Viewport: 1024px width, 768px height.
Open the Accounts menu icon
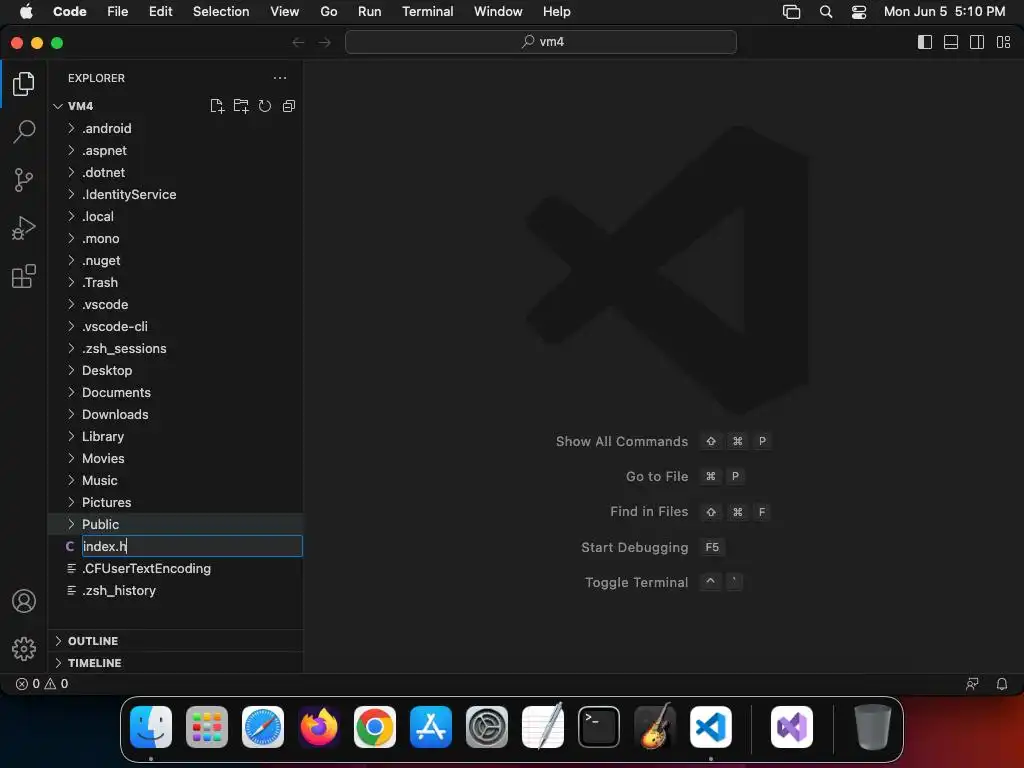click(24, 601)
